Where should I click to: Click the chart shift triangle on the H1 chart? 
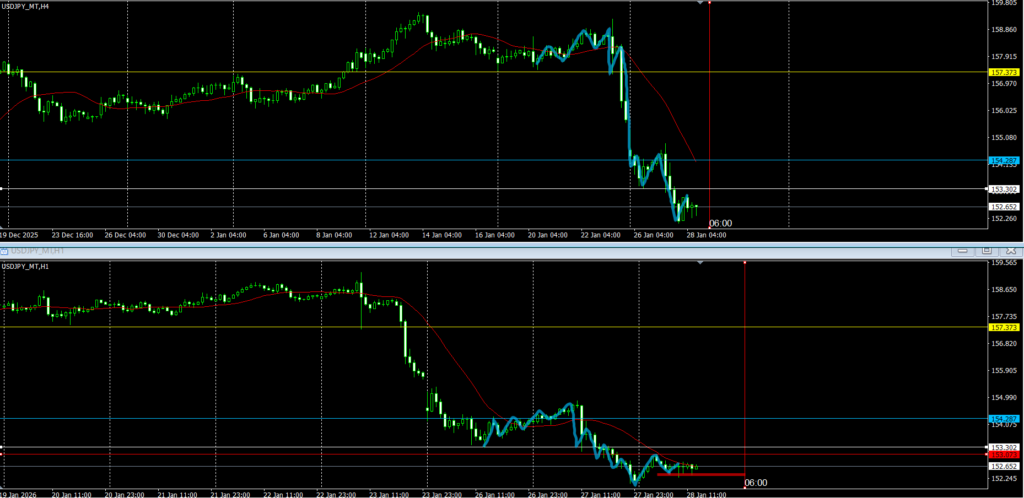coord(699,263)
